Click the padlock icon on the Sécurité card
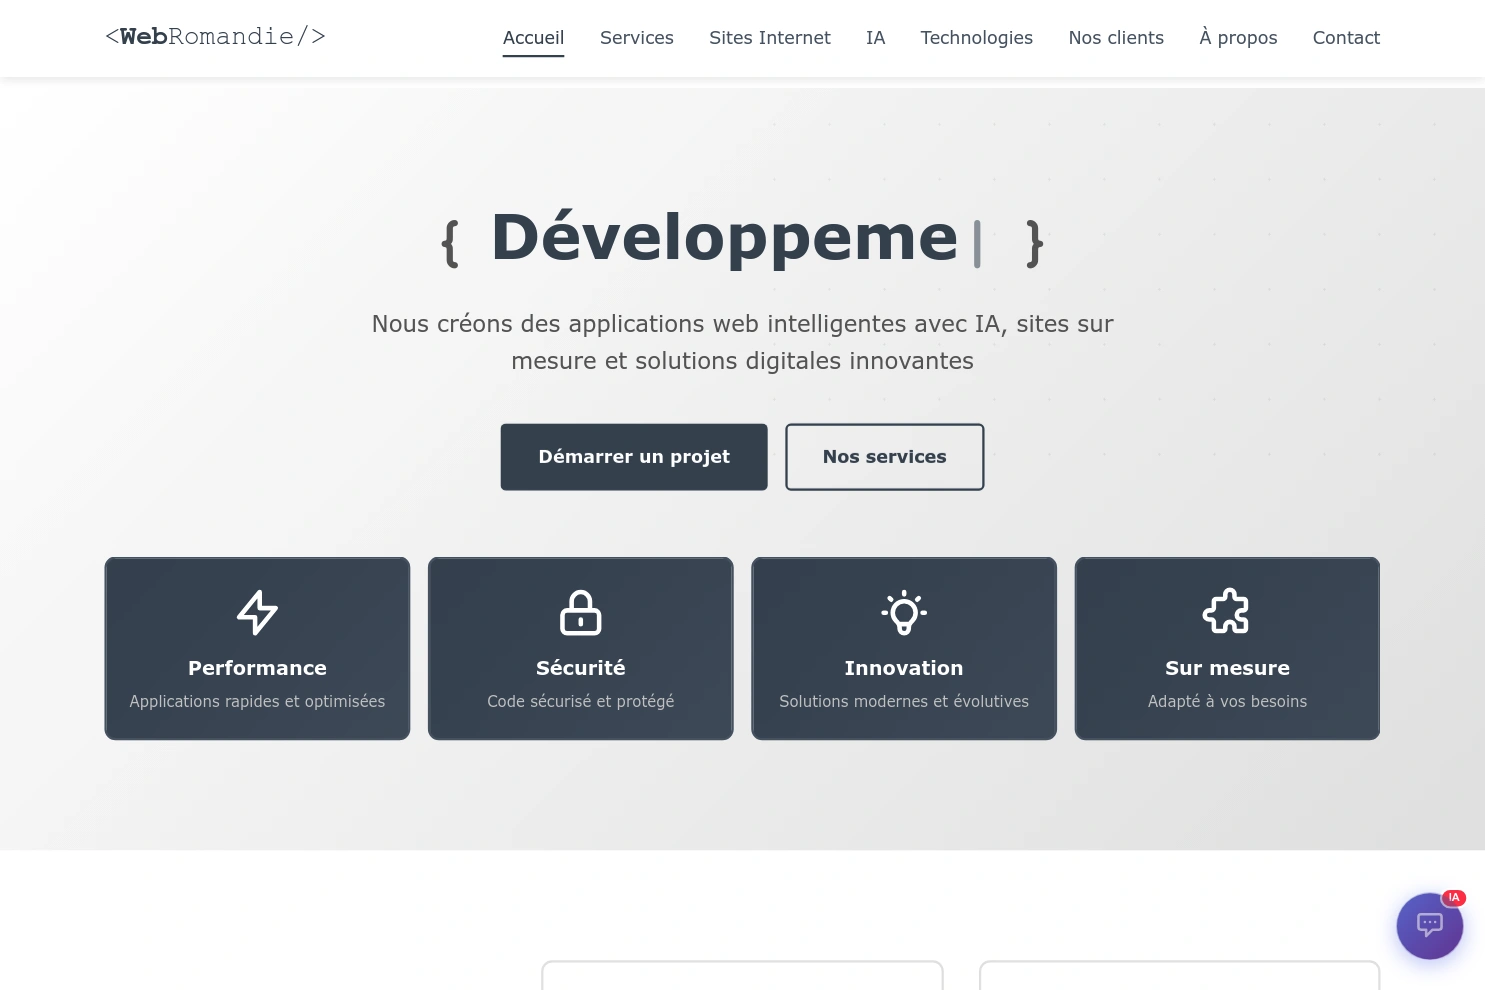Screen dimensions: 1485x990 click(x=580, y=612)
